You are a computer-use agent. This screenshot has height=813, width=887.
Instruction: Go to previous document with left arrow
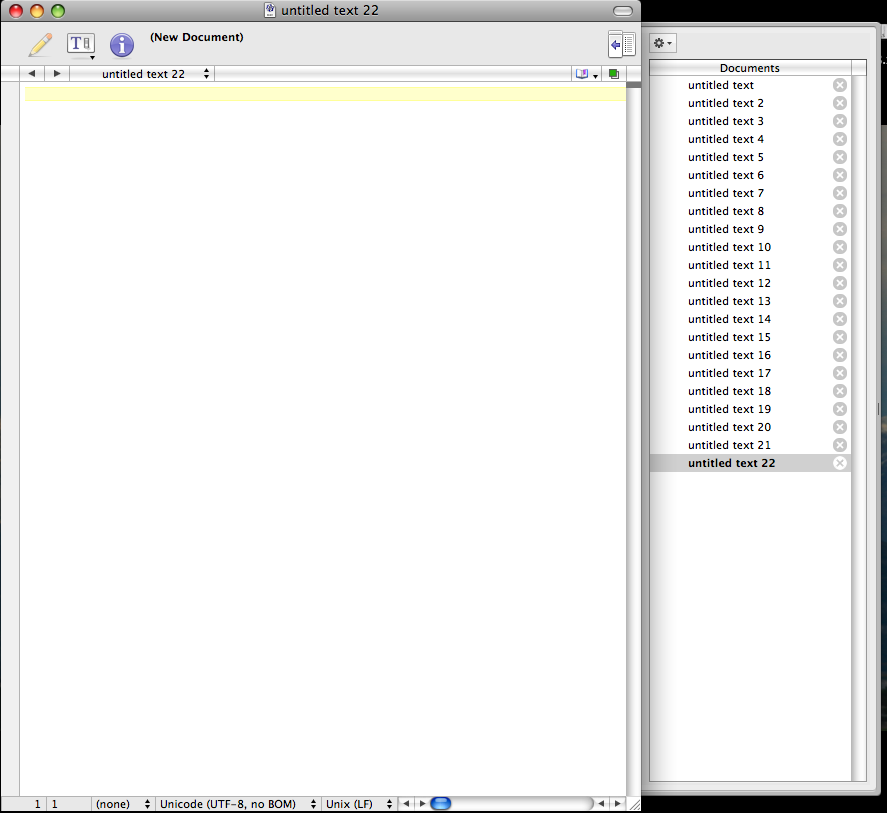(32, 74)
